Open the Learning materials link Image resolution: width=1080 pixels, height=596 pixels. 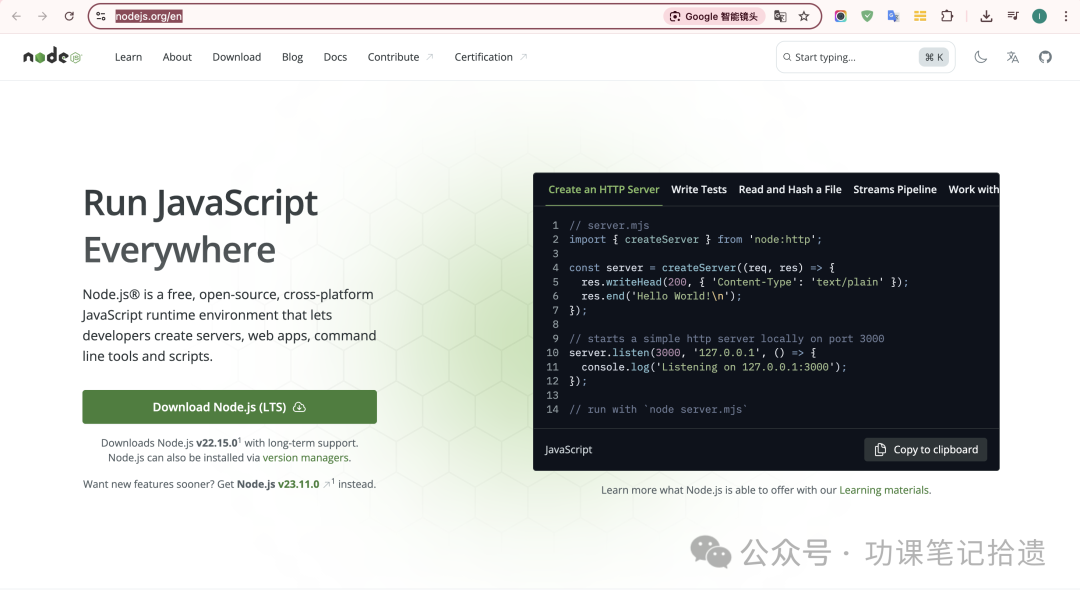884,490
